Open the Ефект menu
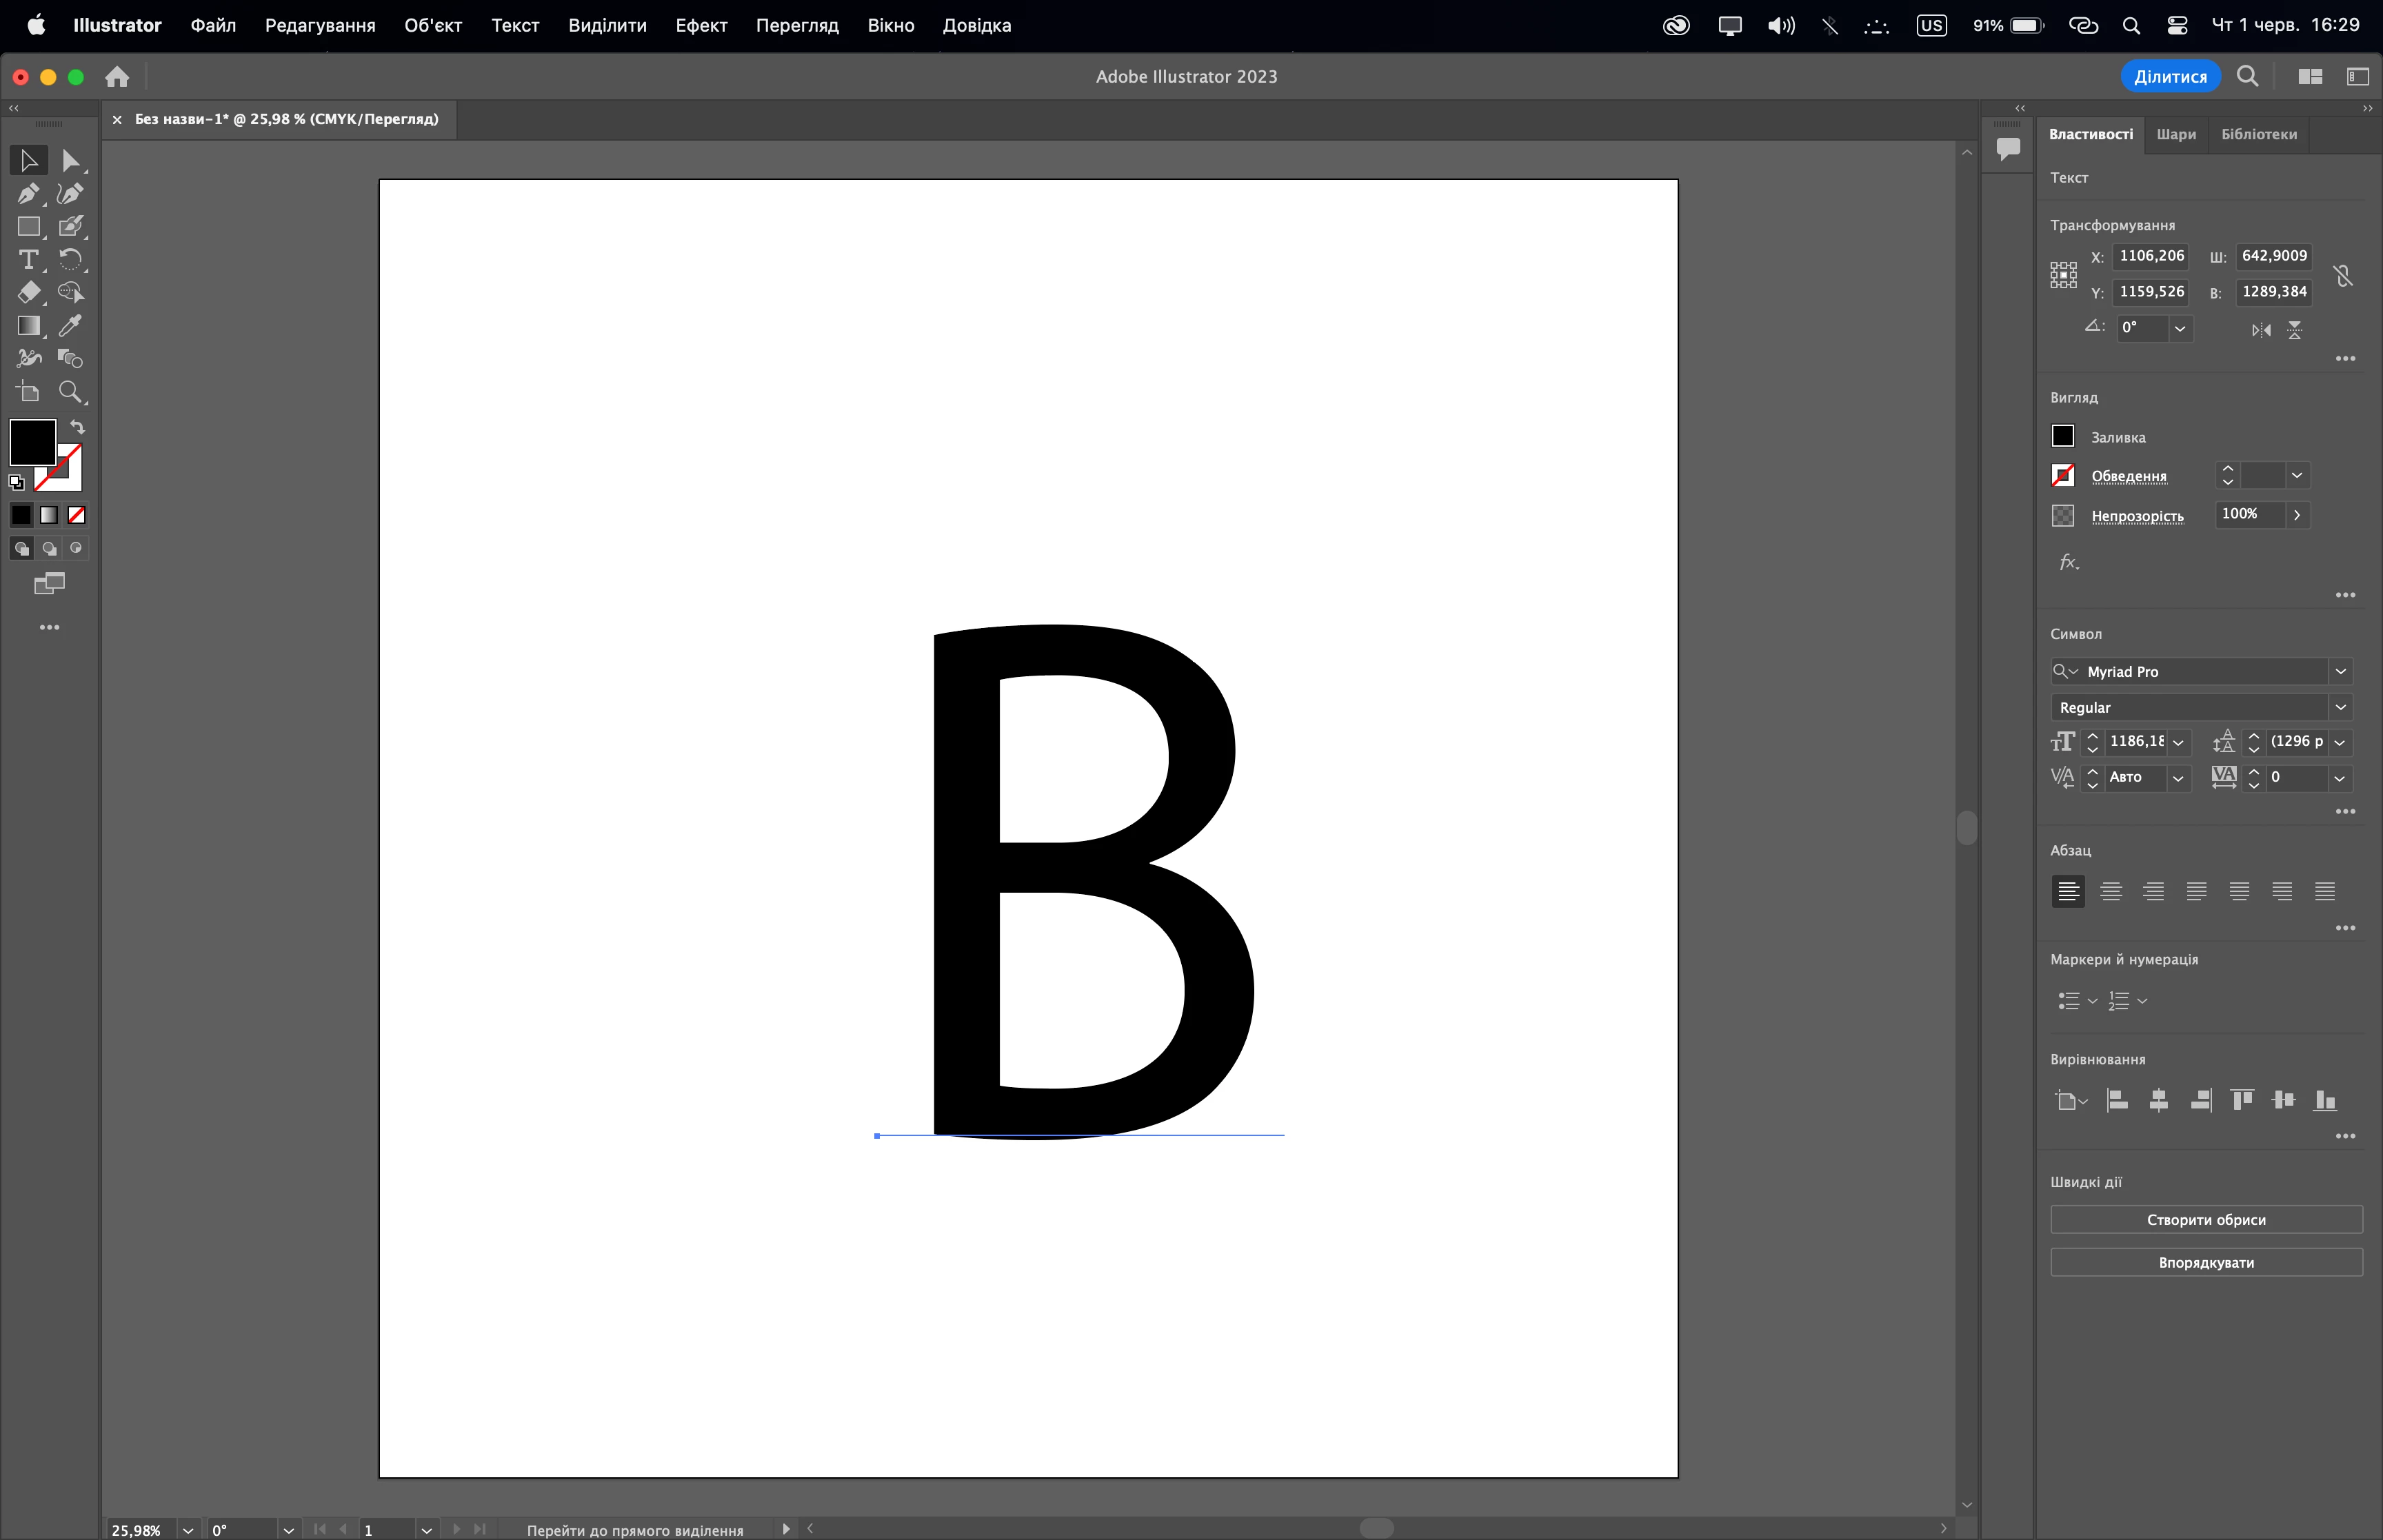This screenshot has width=2383, height=1540. pyautogui.click(x=700, y=25)
